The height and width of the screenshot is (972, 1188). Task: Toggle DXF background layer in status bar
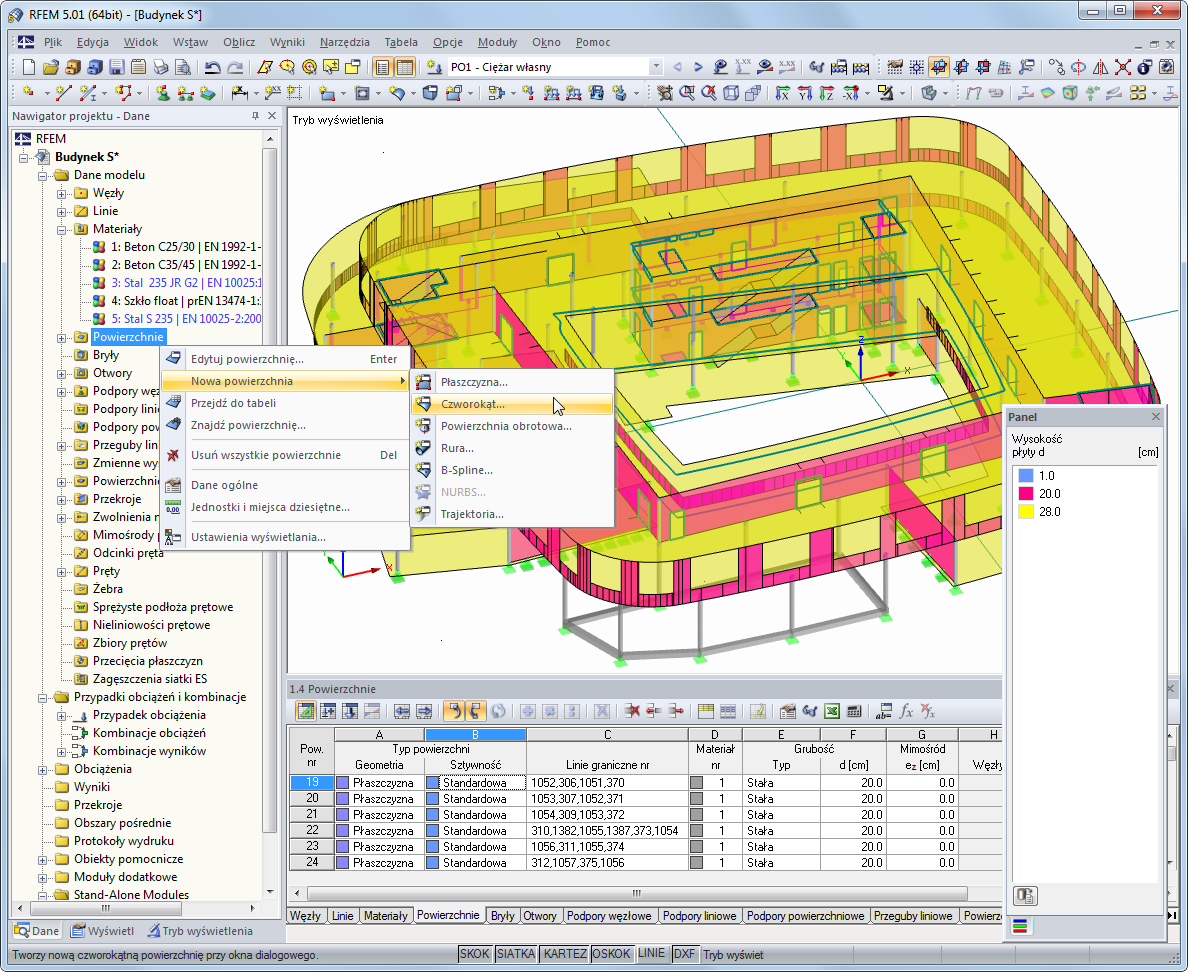coord(684,954)
